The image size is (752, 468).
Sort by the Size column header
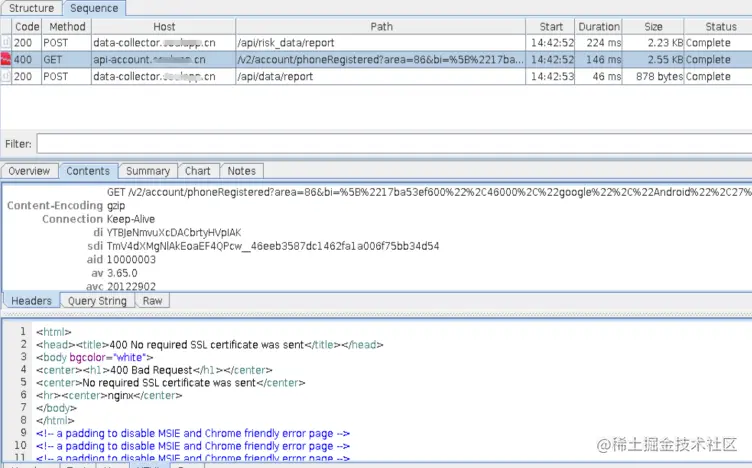[653, 26]
